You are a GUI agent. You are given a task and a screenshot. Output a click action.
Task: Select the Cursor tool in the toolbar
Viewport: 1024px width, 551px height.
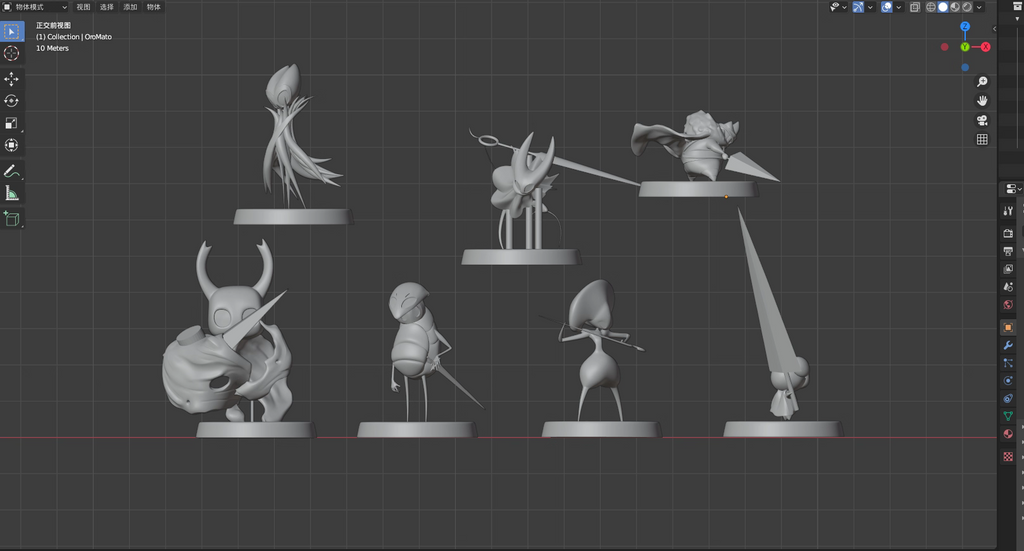point(12,53)
